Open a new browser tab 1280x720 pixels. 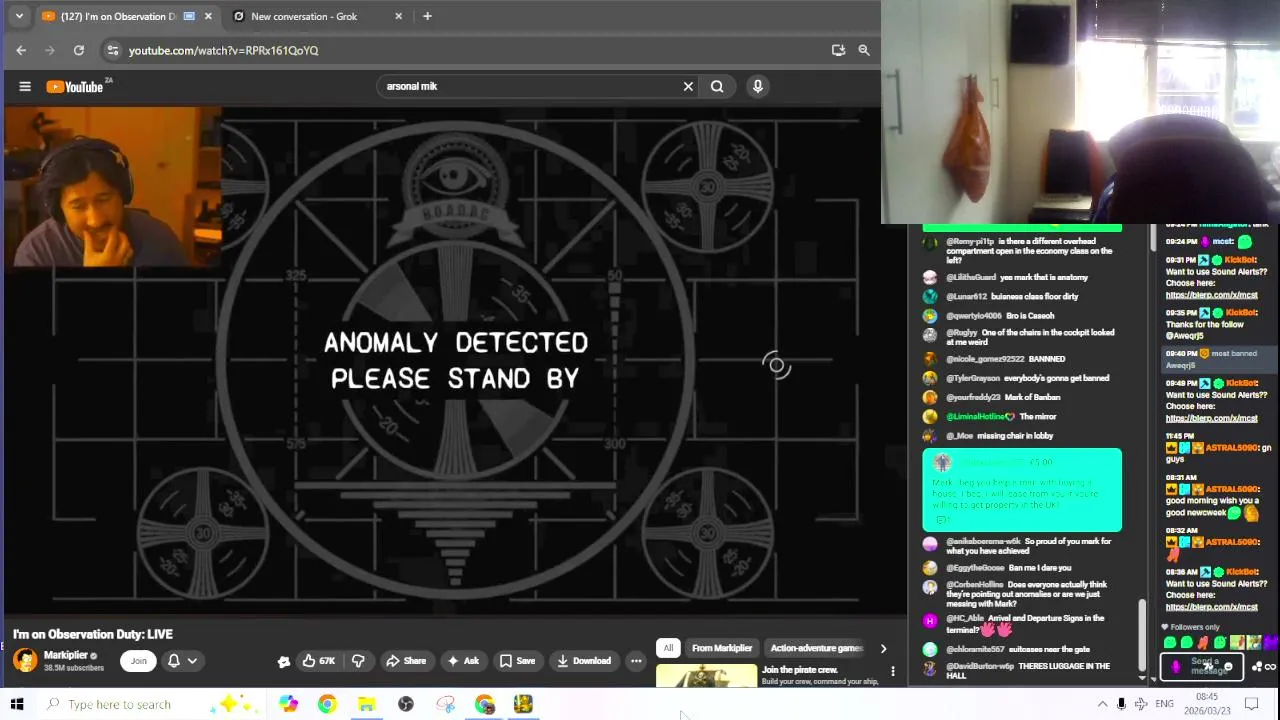(x=427, y=16)
